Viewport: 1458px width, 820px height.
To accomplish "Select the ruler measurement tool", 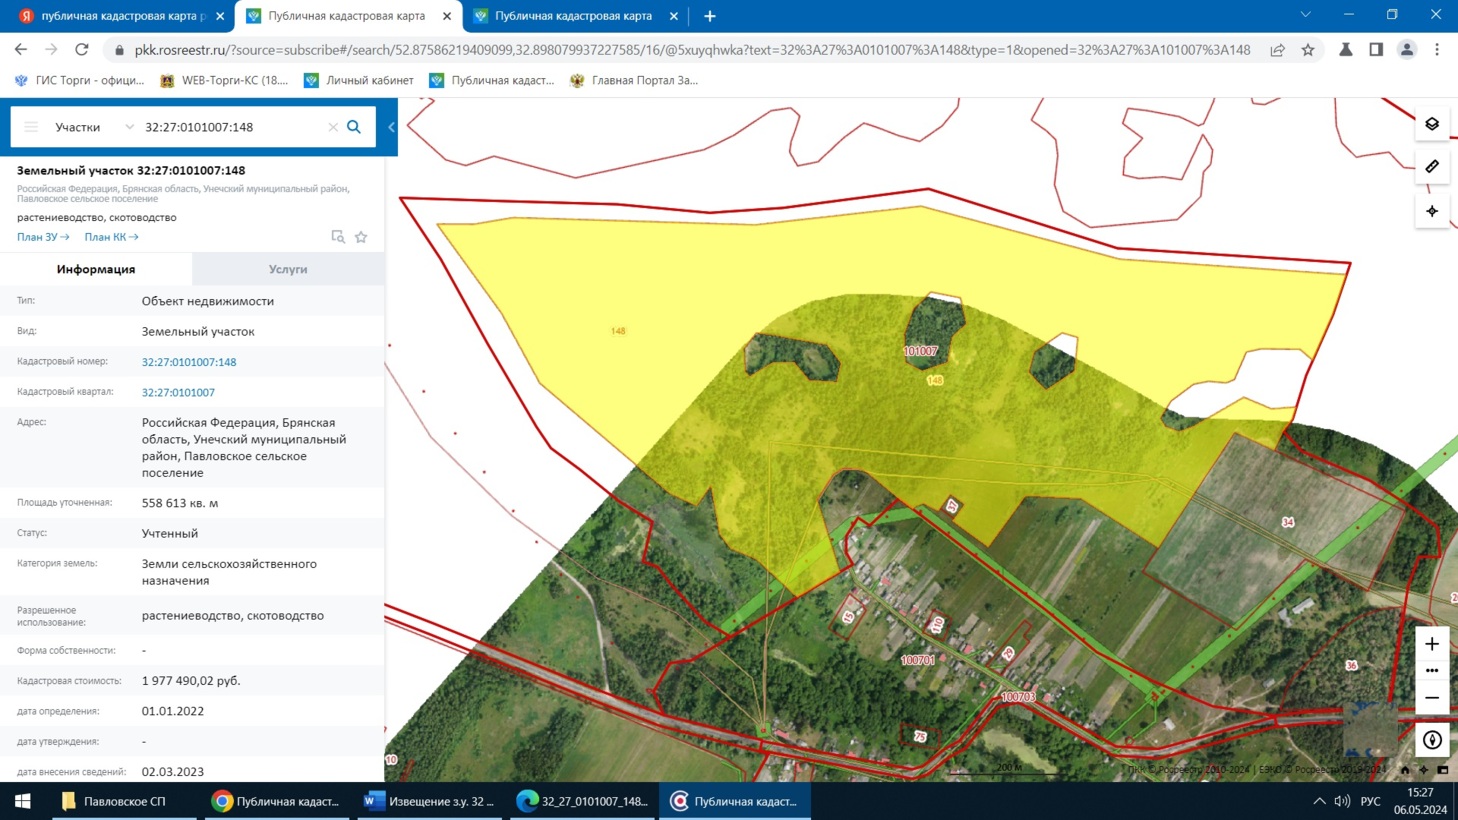I will tap(1432, 167).
